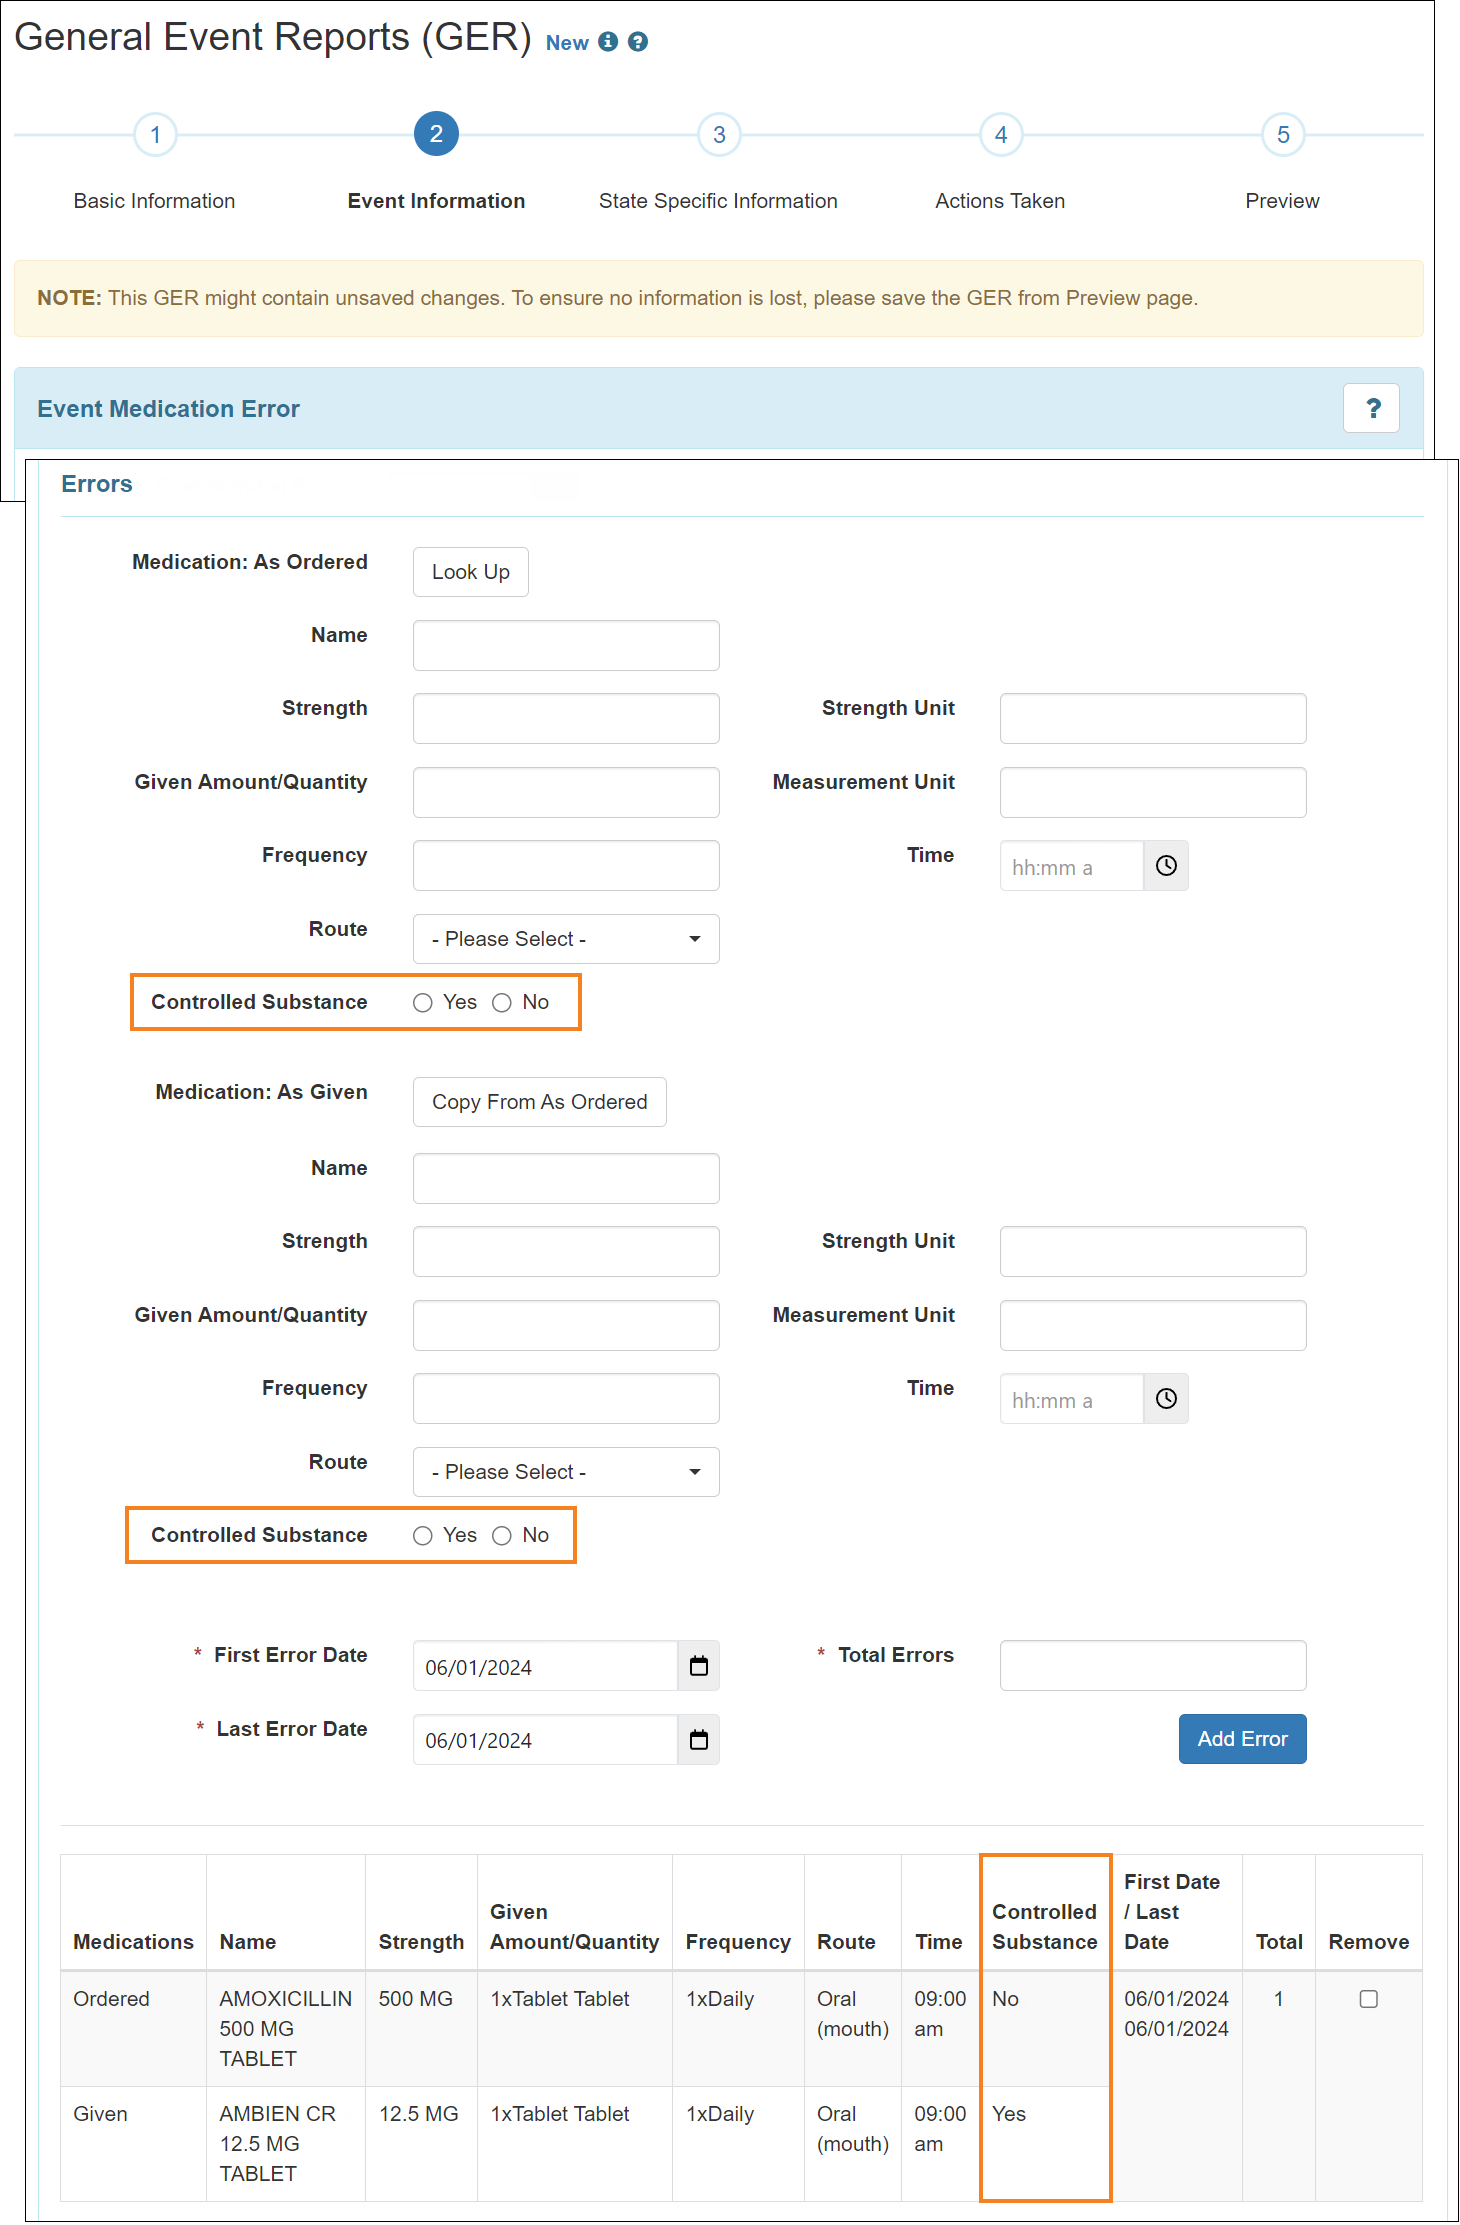Go to step 1 Basic Information
The width and height of the screenshot is (1460, 2225).
[155, 135]
